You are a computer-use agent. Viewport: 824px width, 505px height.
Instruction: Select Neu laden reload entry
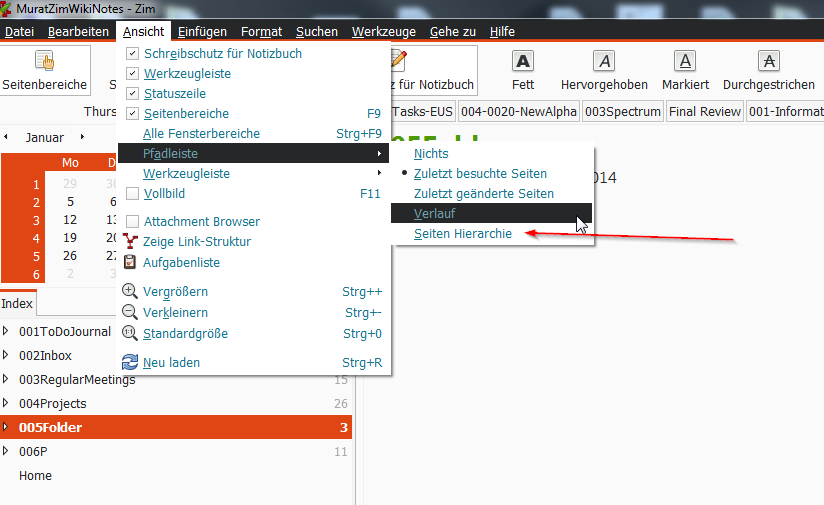pyautogui.click(x=171, y=362)
